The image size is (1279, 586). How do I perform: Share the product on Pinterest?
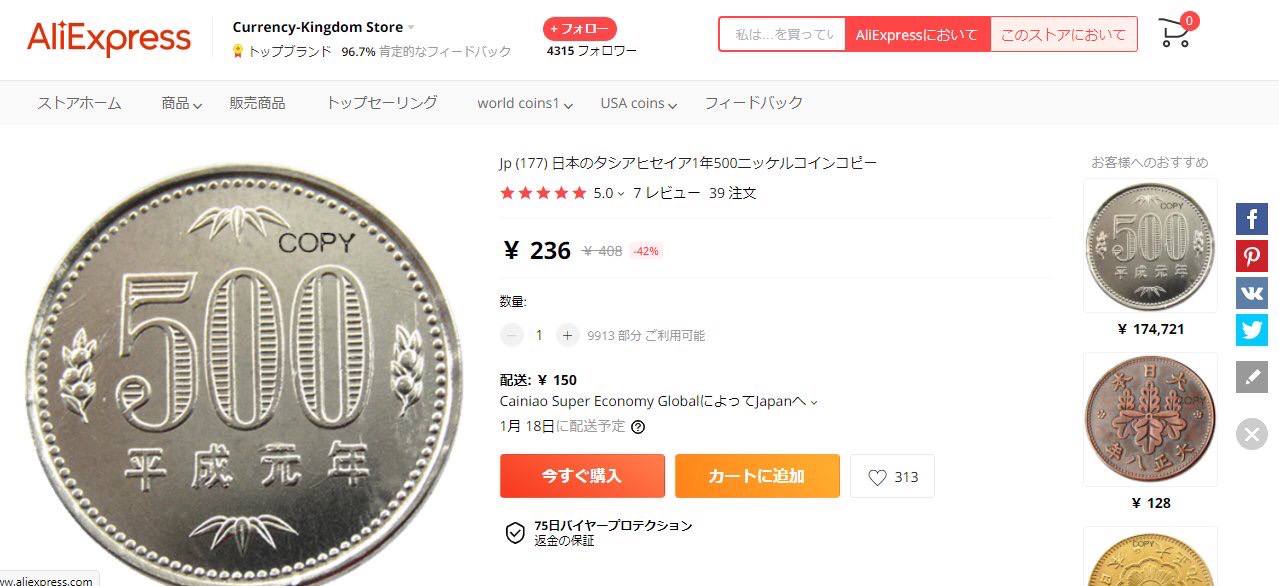click(1251, 256)
